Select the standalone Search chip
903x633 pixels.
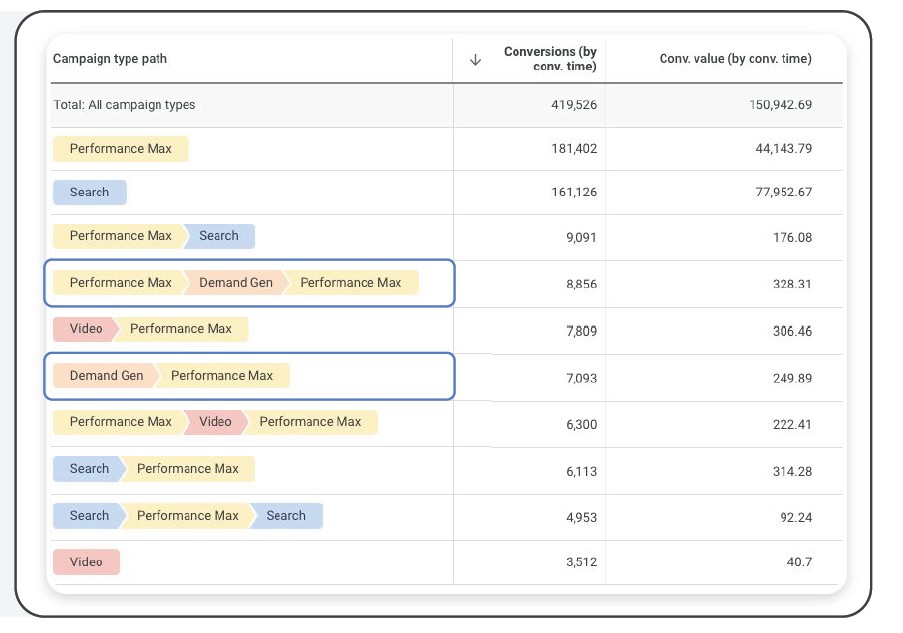click(89, 192)
